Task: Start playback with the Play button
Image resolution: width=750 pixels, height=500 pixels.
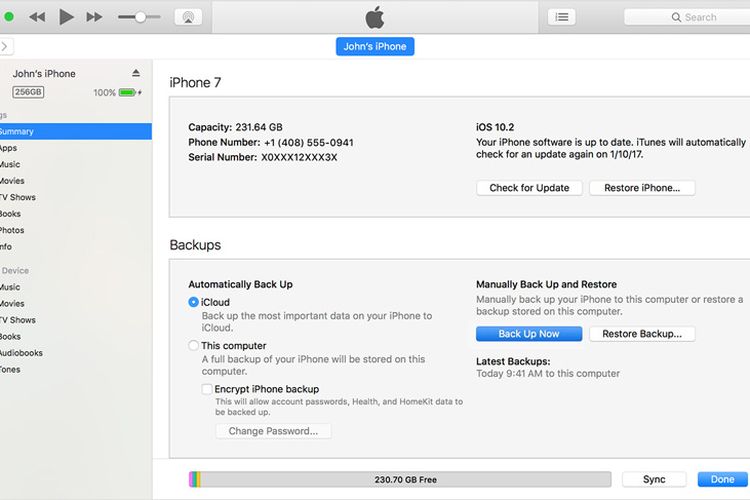Action: pos(66,17)
